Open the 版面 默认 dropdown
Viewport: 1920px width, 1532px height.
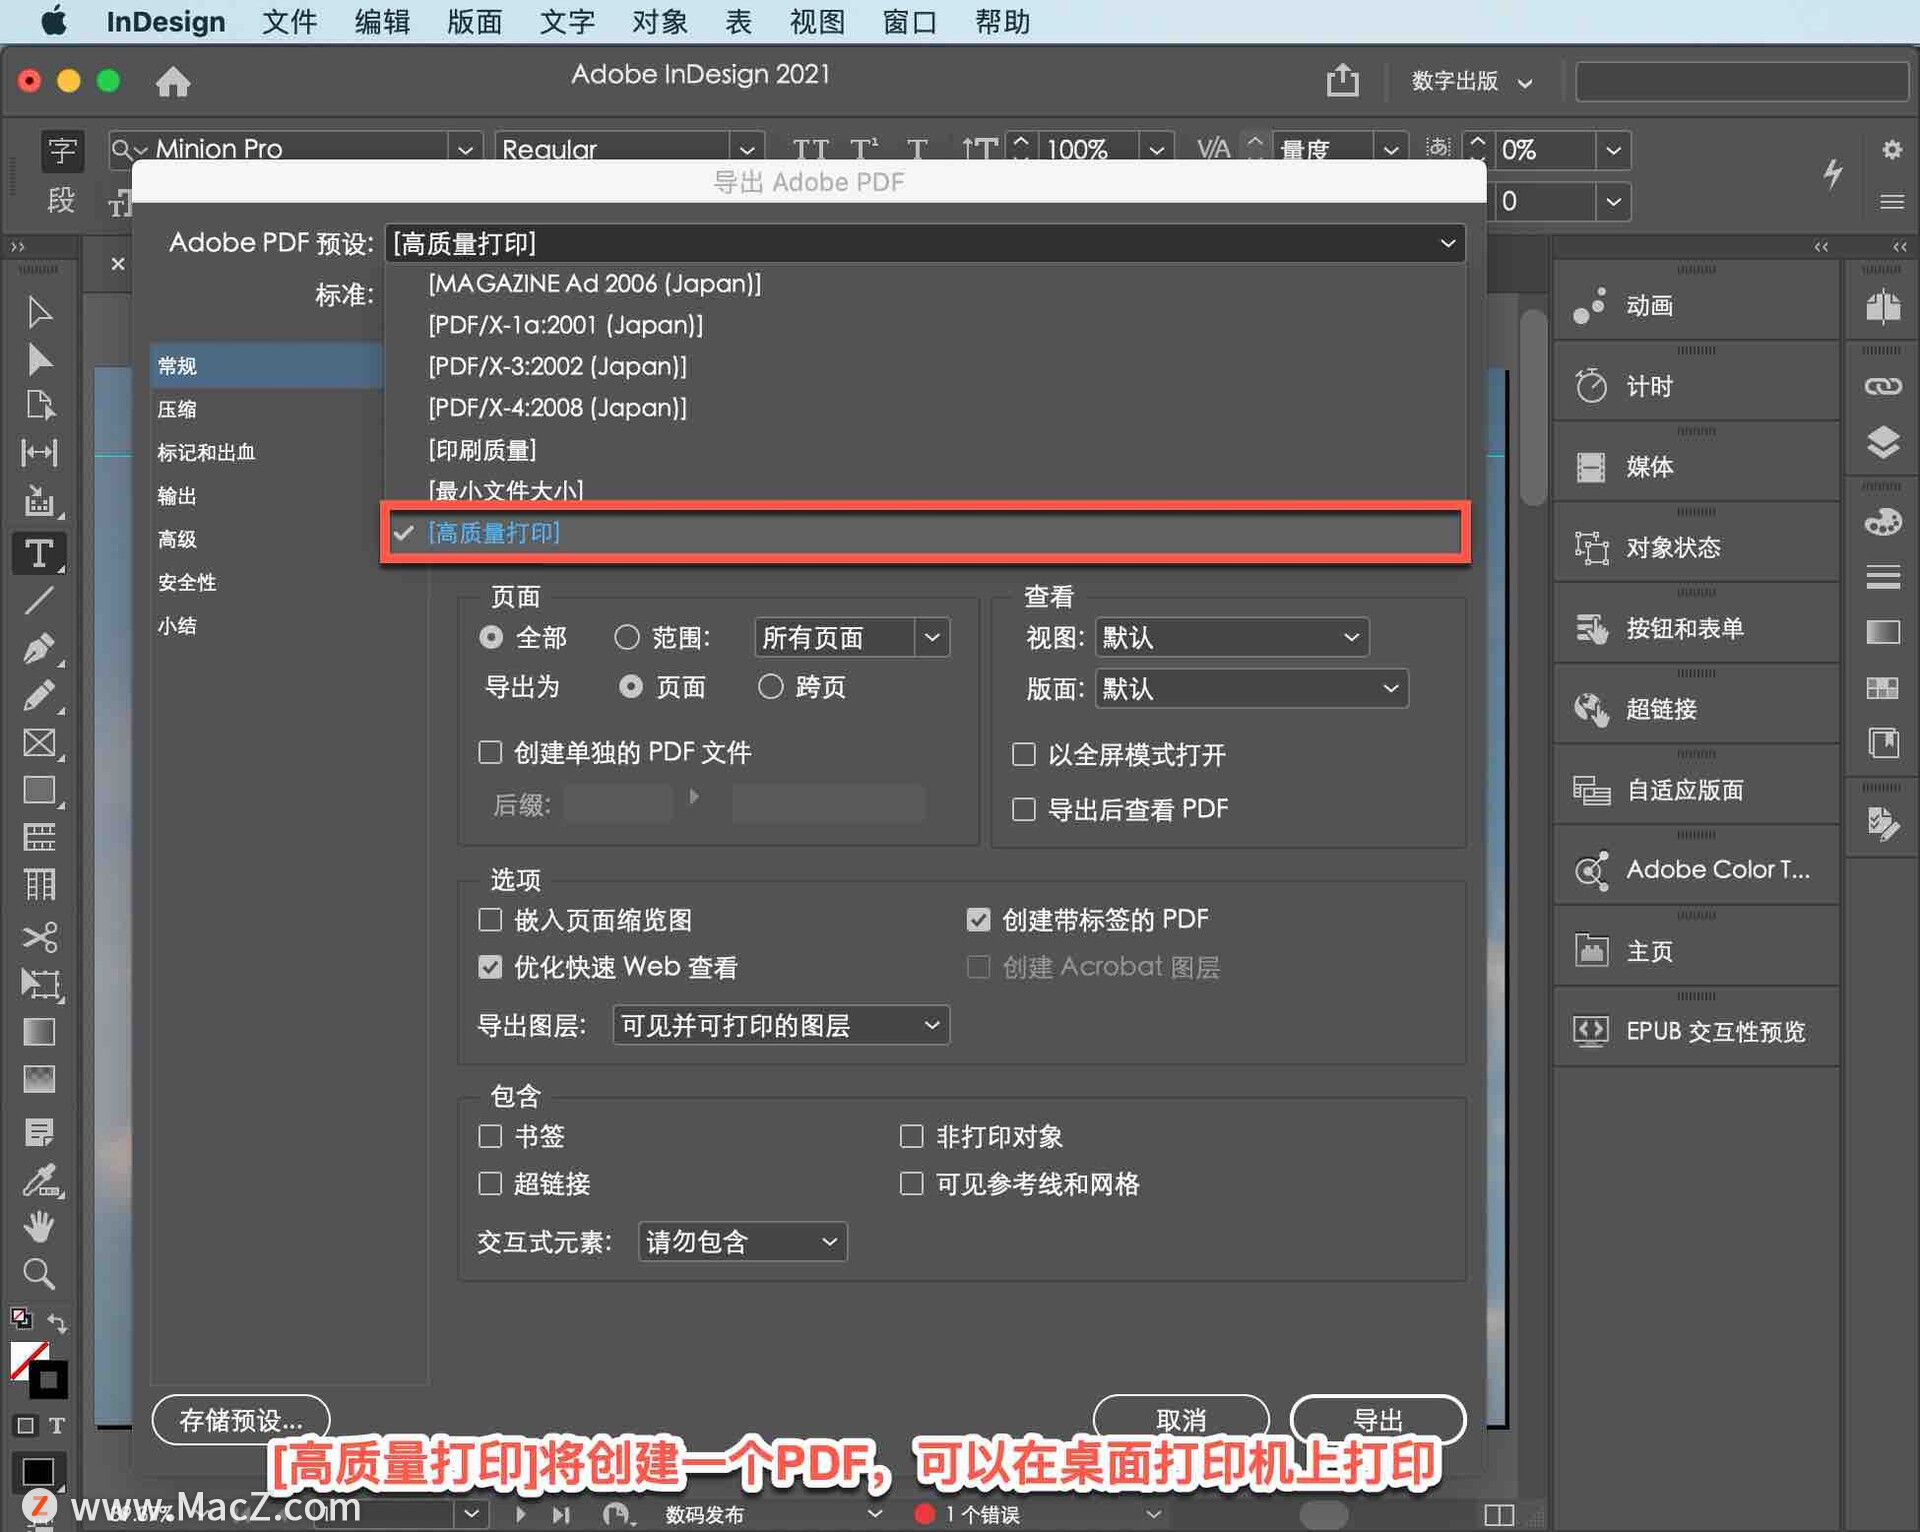pyautogui.click(x=1252, y=689)
